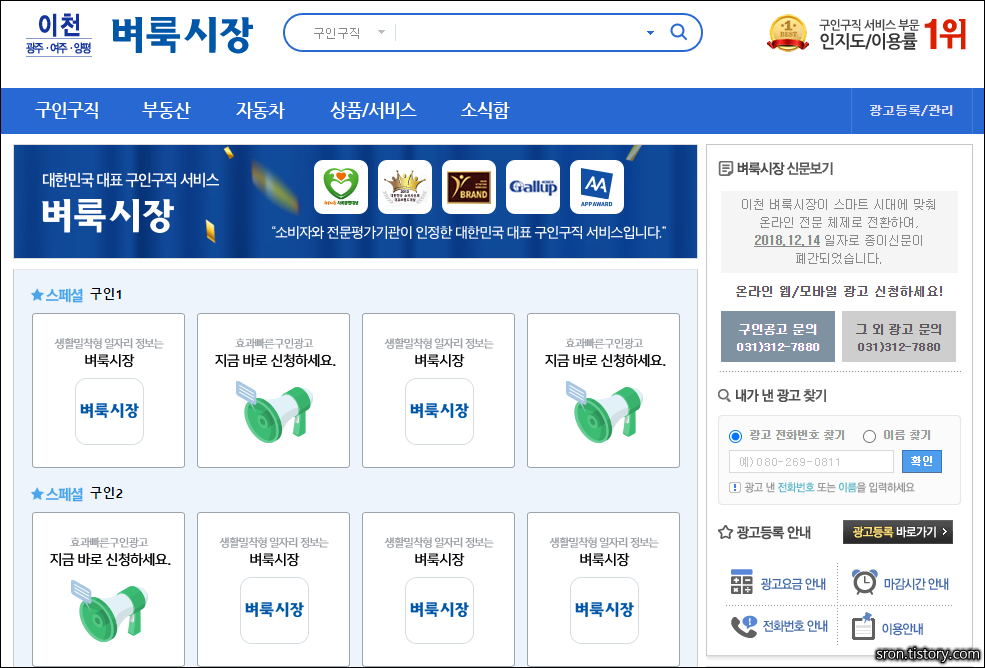This screenshot has width=985, height=668.
Task: Open the 구인구직 search category dropdown
Action: tap(349, 33)
